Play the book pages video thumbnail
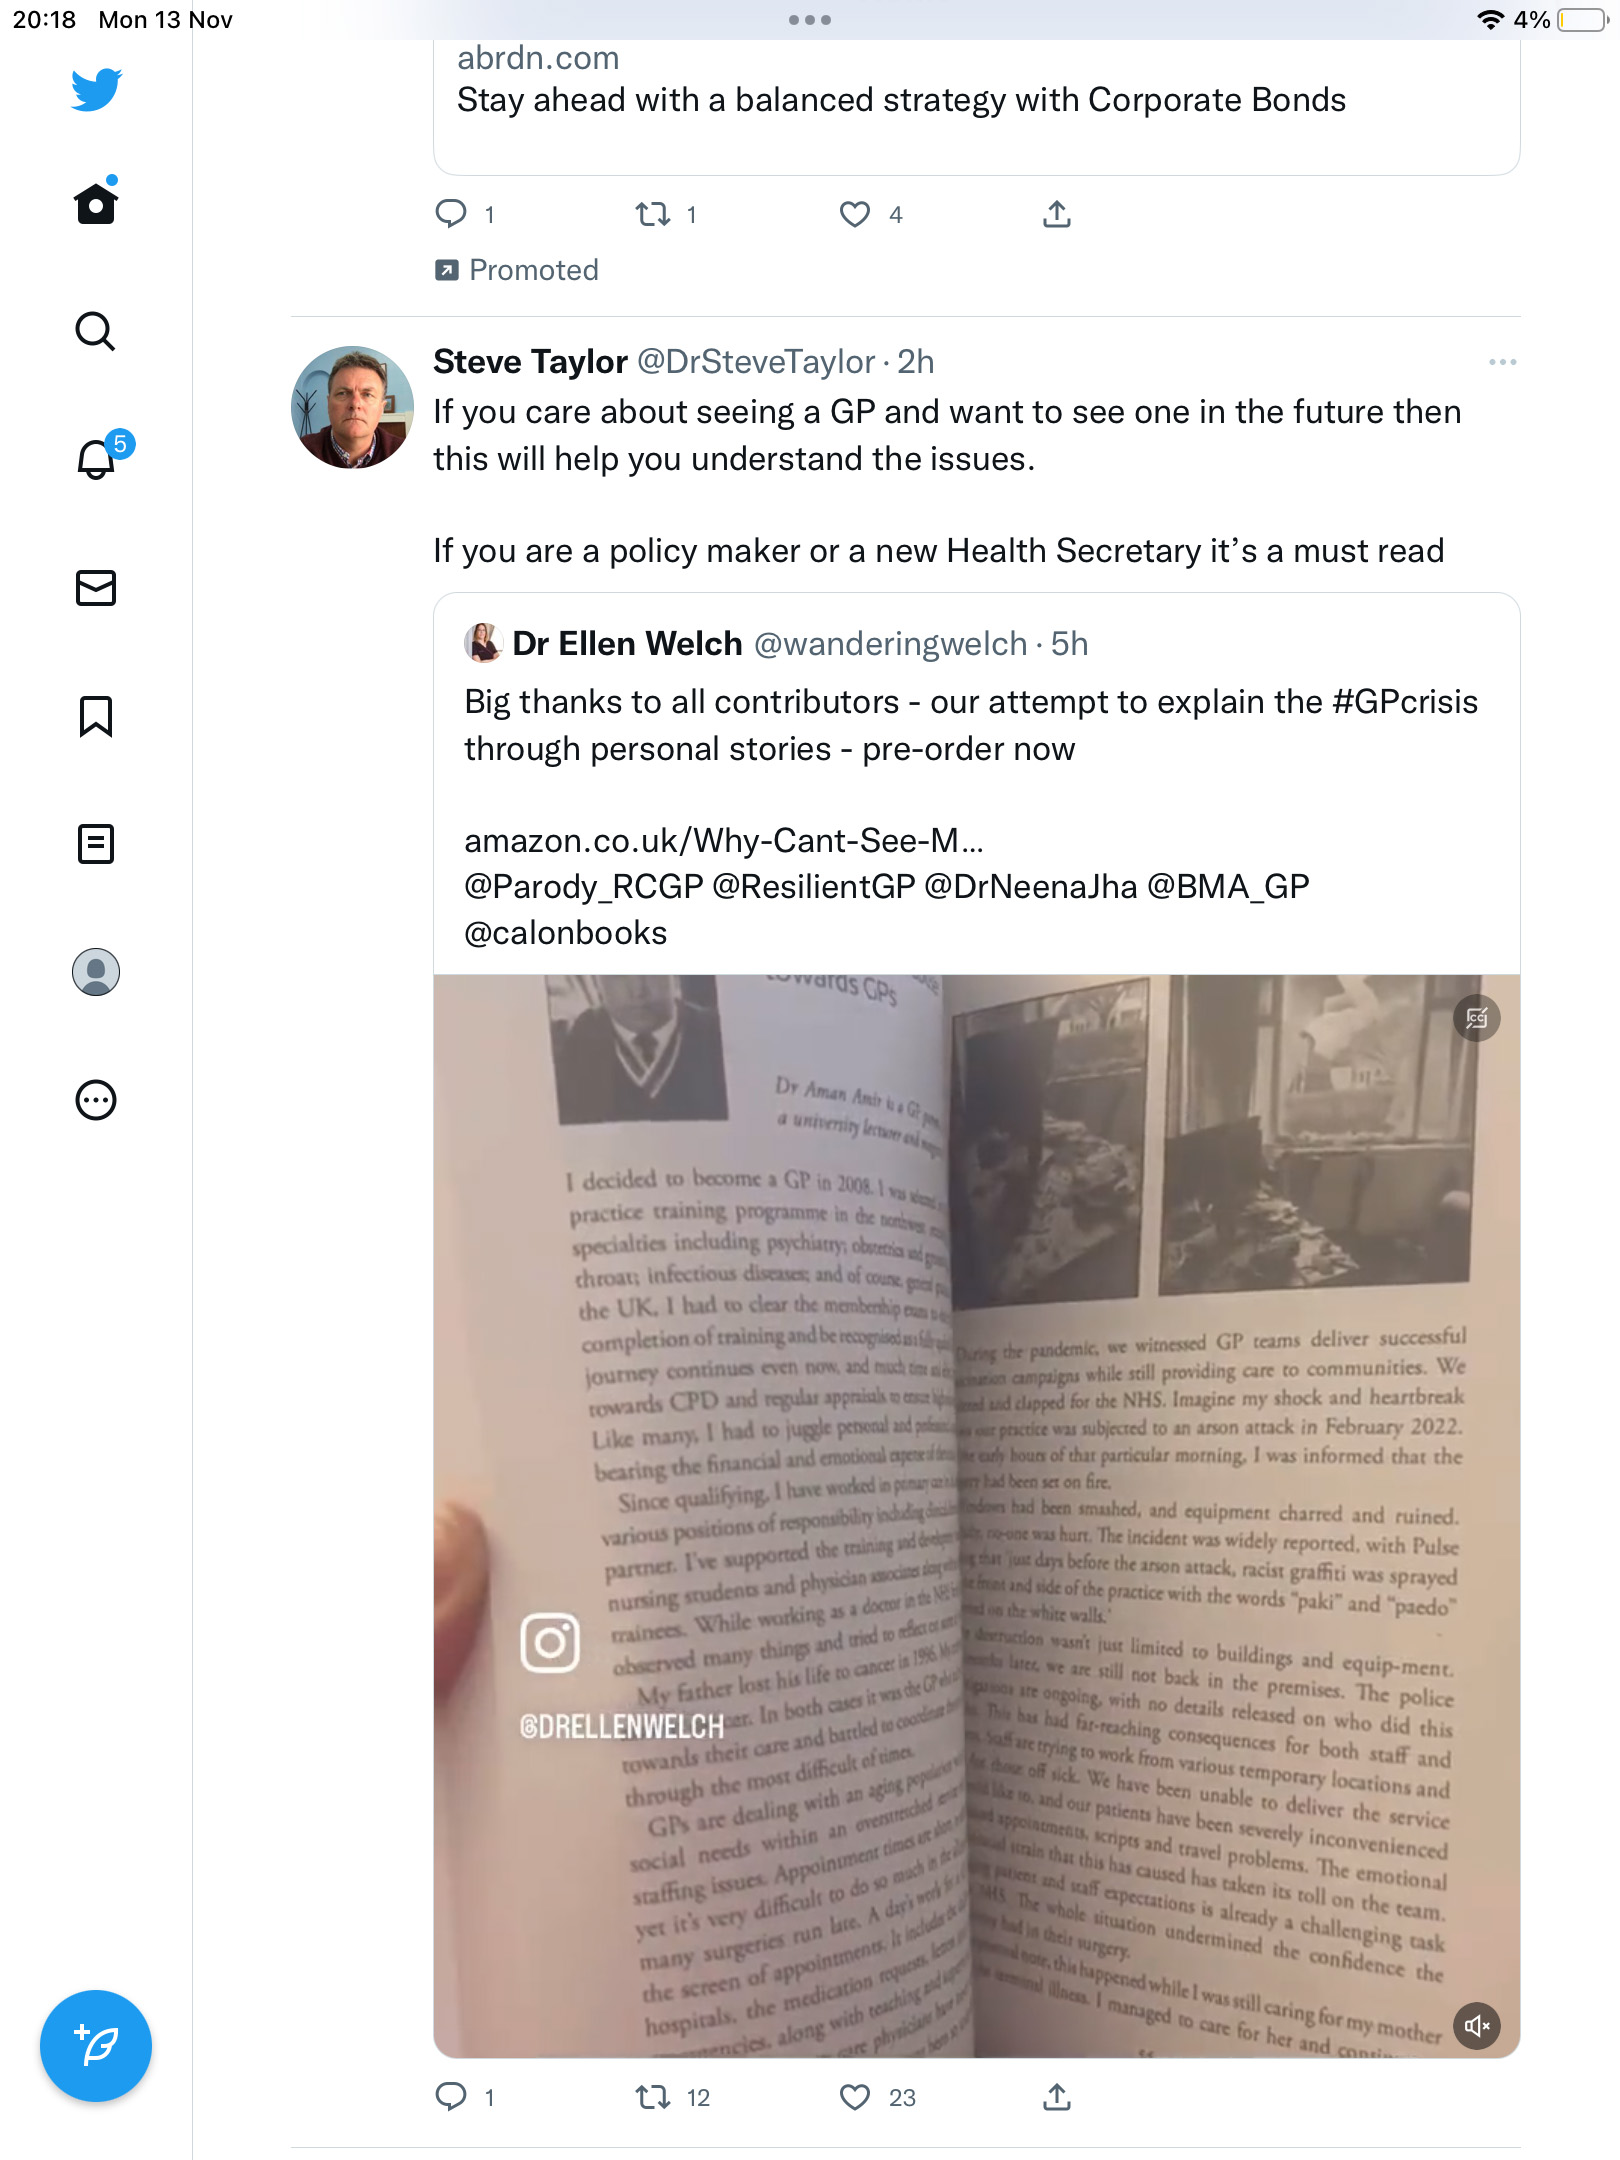The width and height of the screenshot is (1620, 2160). click(x=977, y=1516)
